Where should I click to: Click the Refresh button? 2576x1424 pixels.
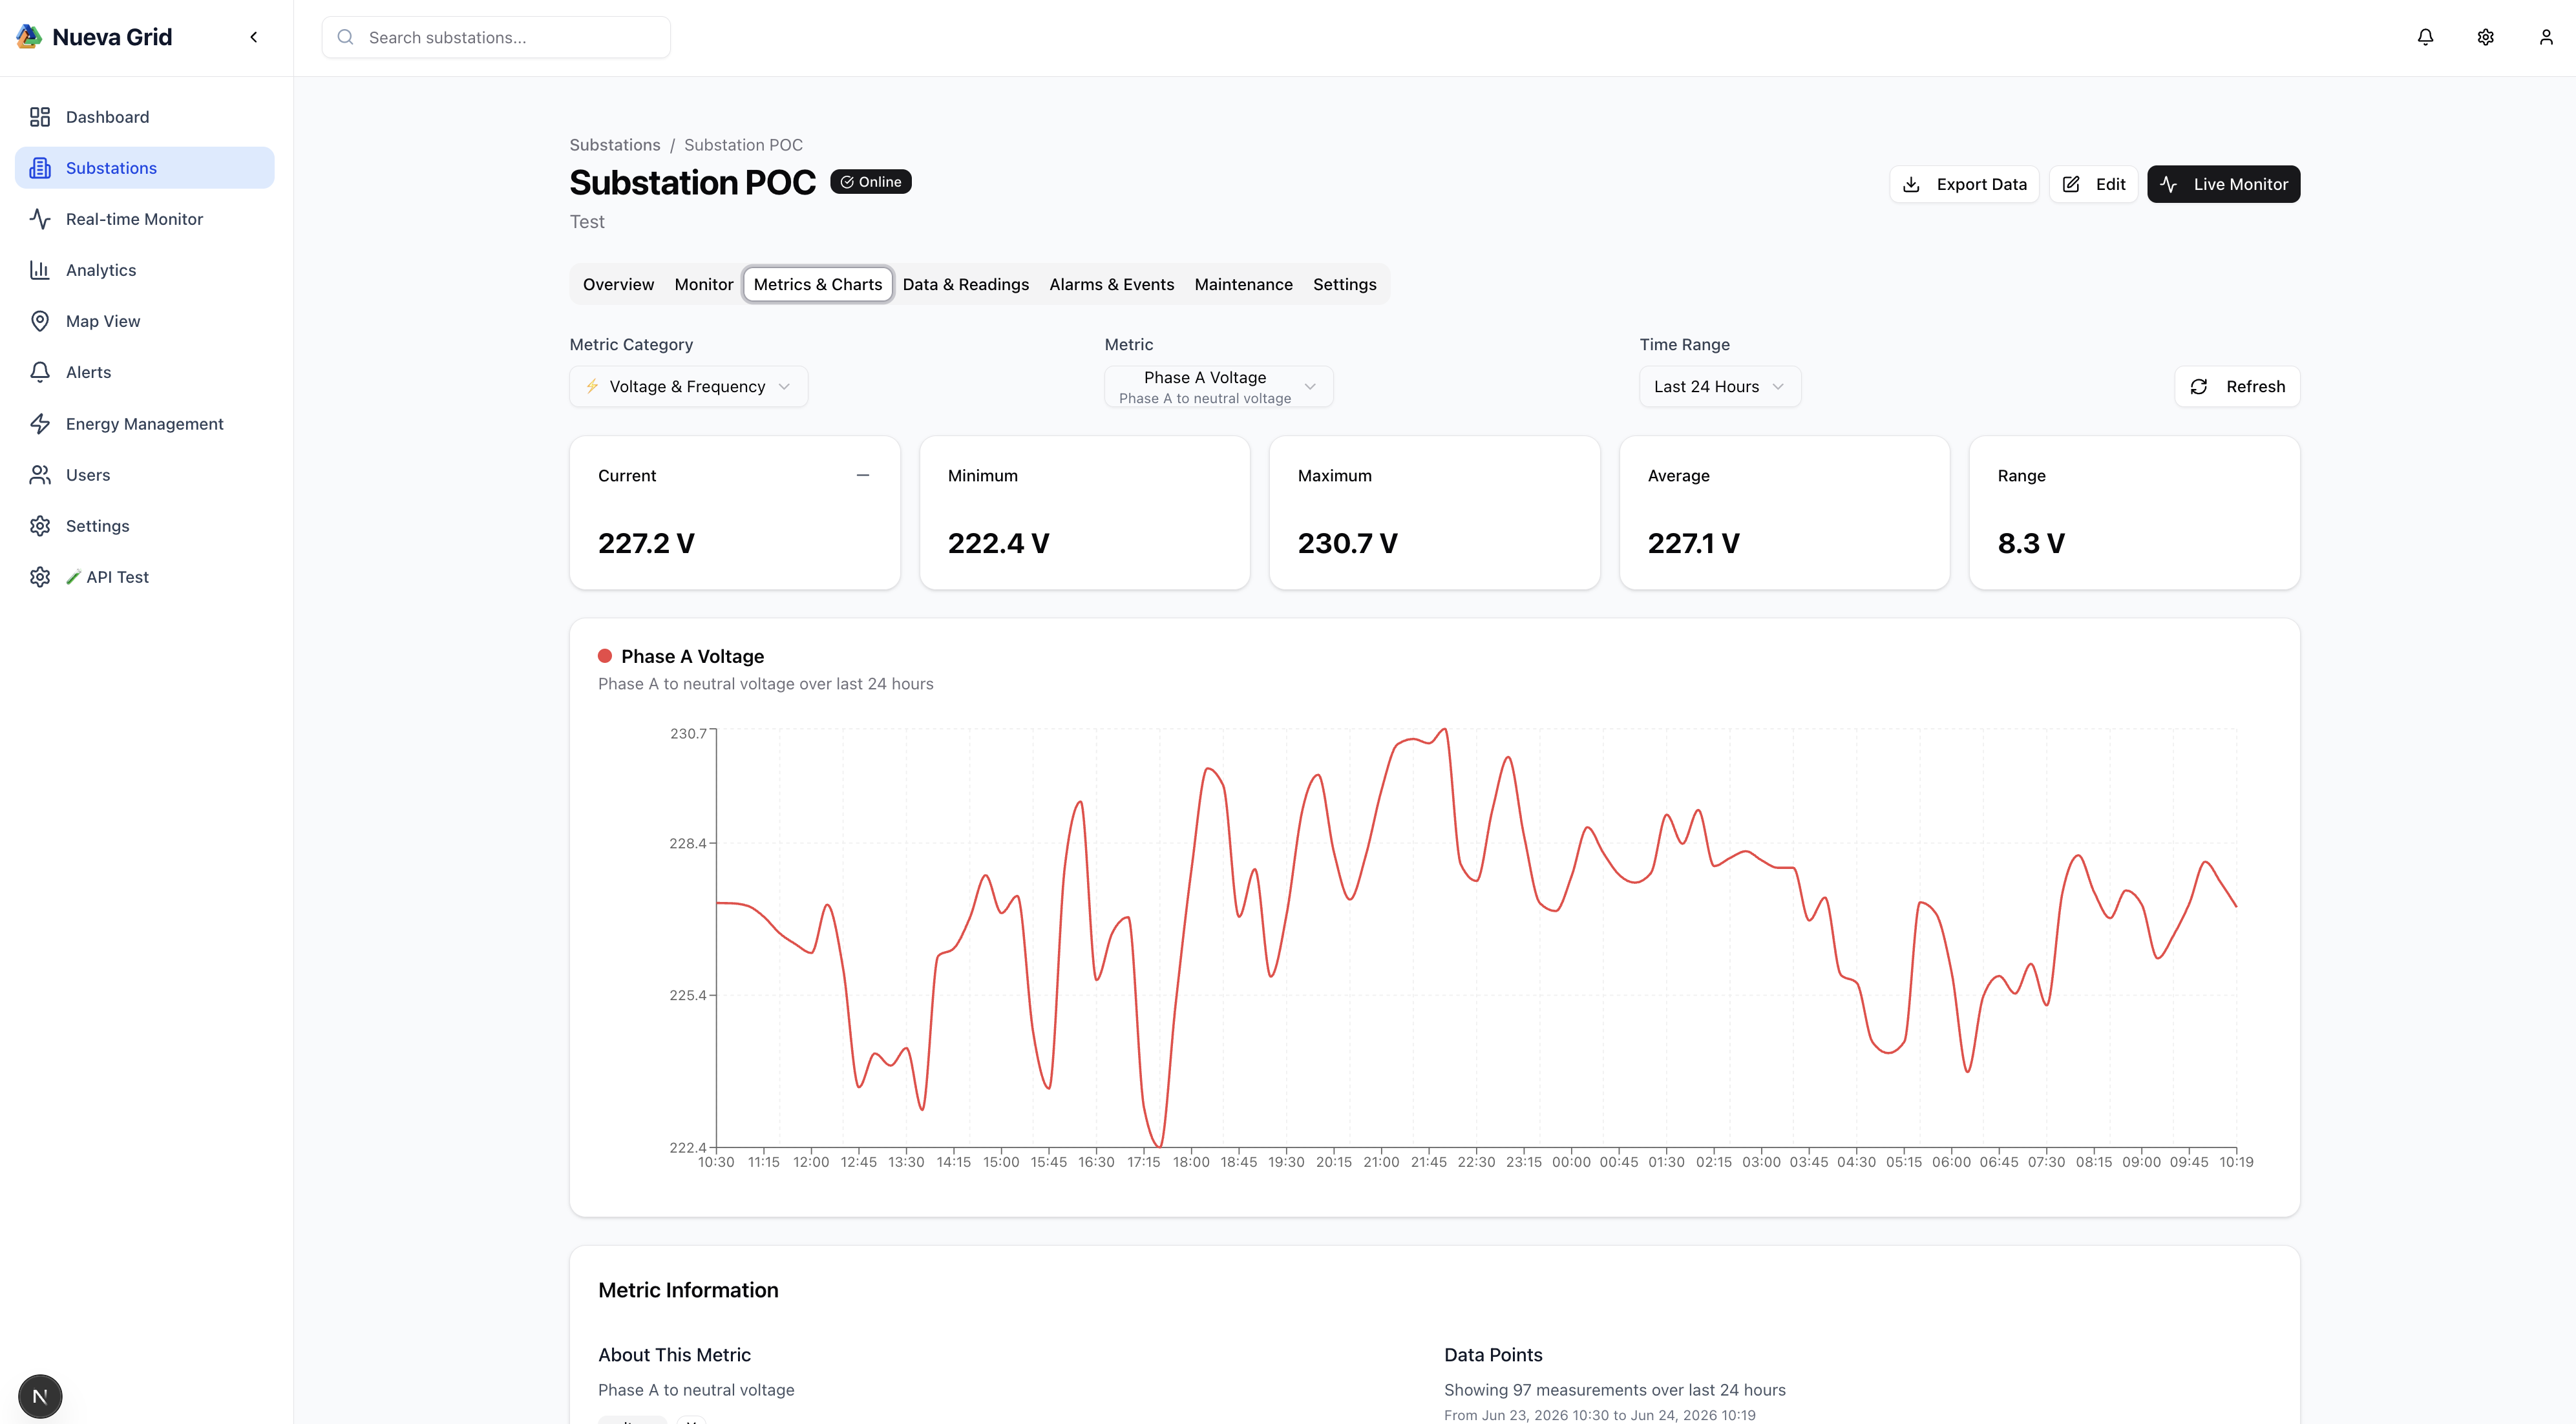tap(2237, 387)
